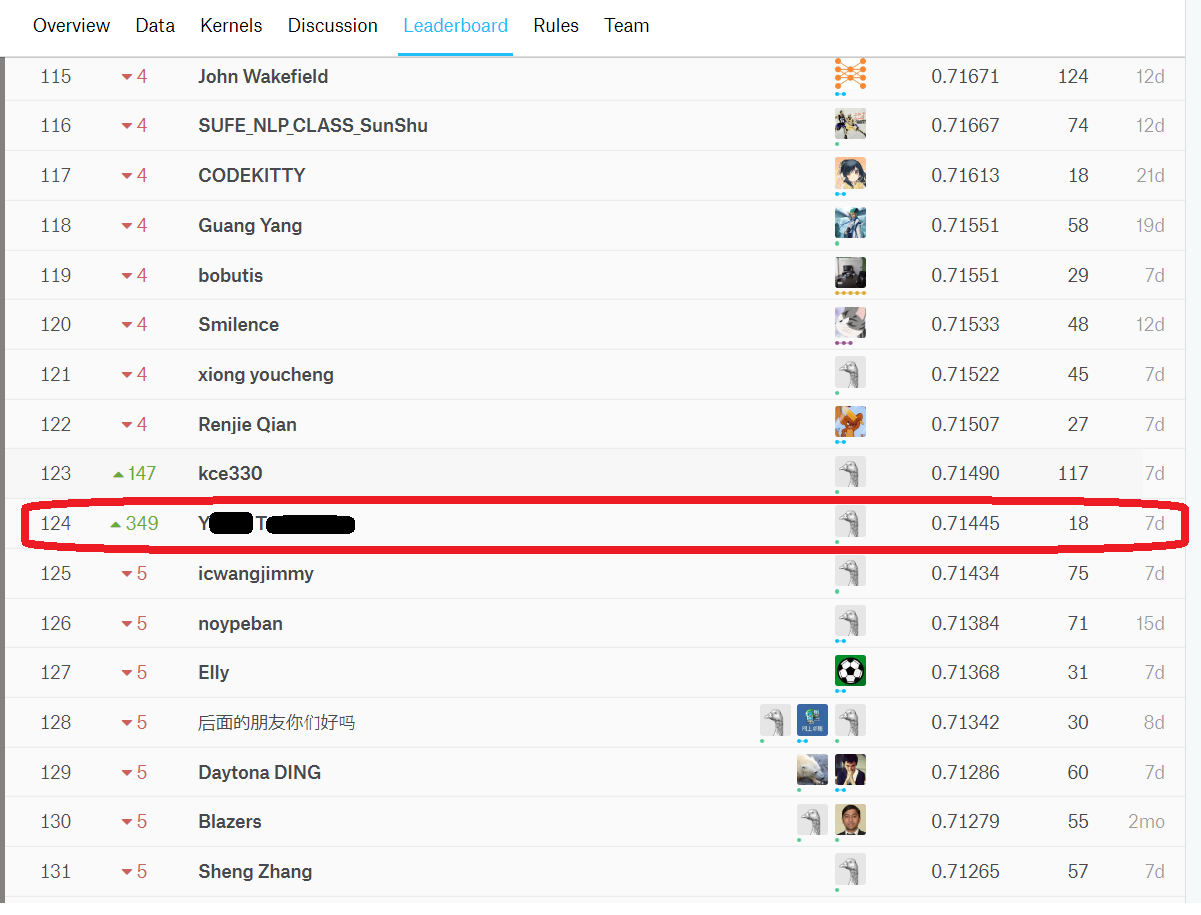Click the noypeban name
This screenshot has height=915, width=1201.
pyautogui.click(x=241, y=623)
